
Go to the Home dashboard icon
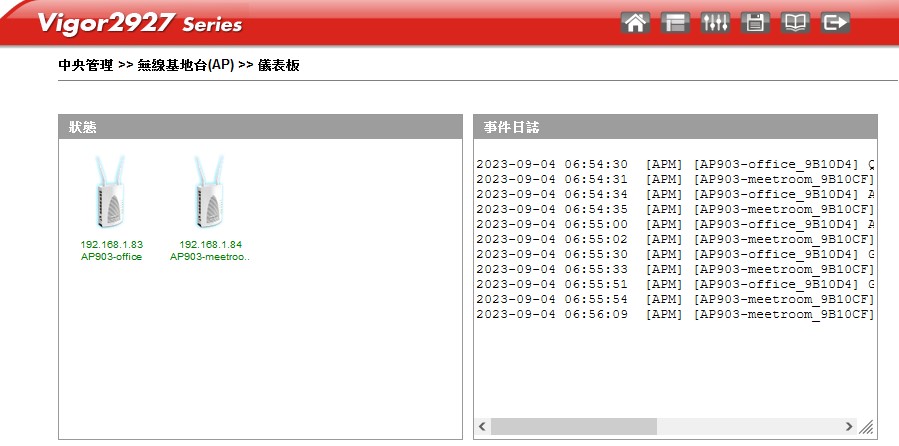coord(635,23)
